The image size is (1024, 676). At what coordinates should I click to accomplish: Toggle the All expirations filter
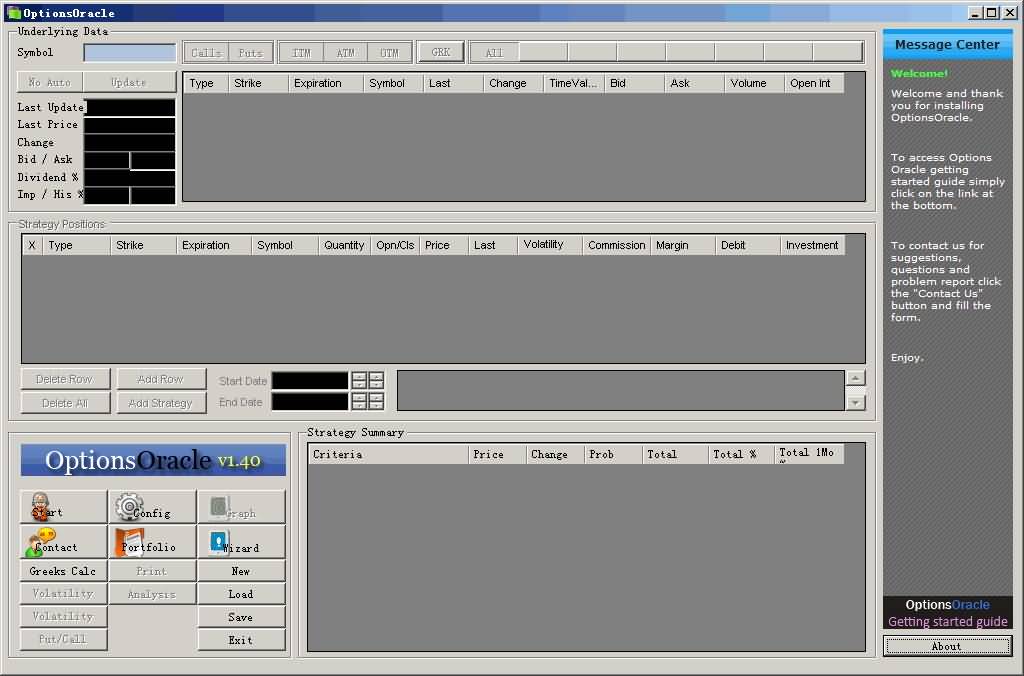pos(494,52)
